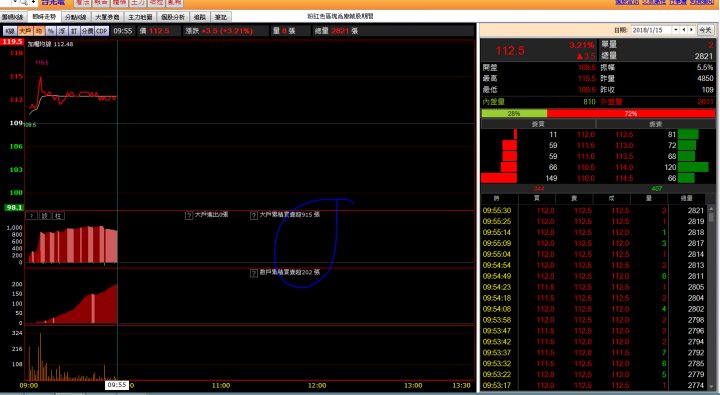Open the date picker dropdown arrow
This screenshot has width=720, height=395.
point(676,30)
